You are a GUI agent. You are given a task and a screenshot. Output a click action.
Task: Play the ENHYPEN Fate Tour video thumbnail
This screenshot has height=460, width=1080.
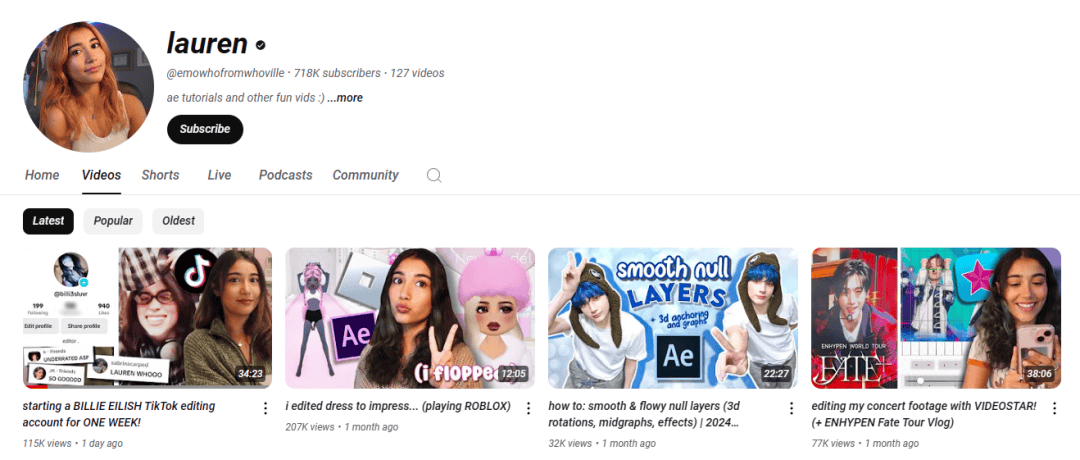pyautogui.click(x=936, y=318)
